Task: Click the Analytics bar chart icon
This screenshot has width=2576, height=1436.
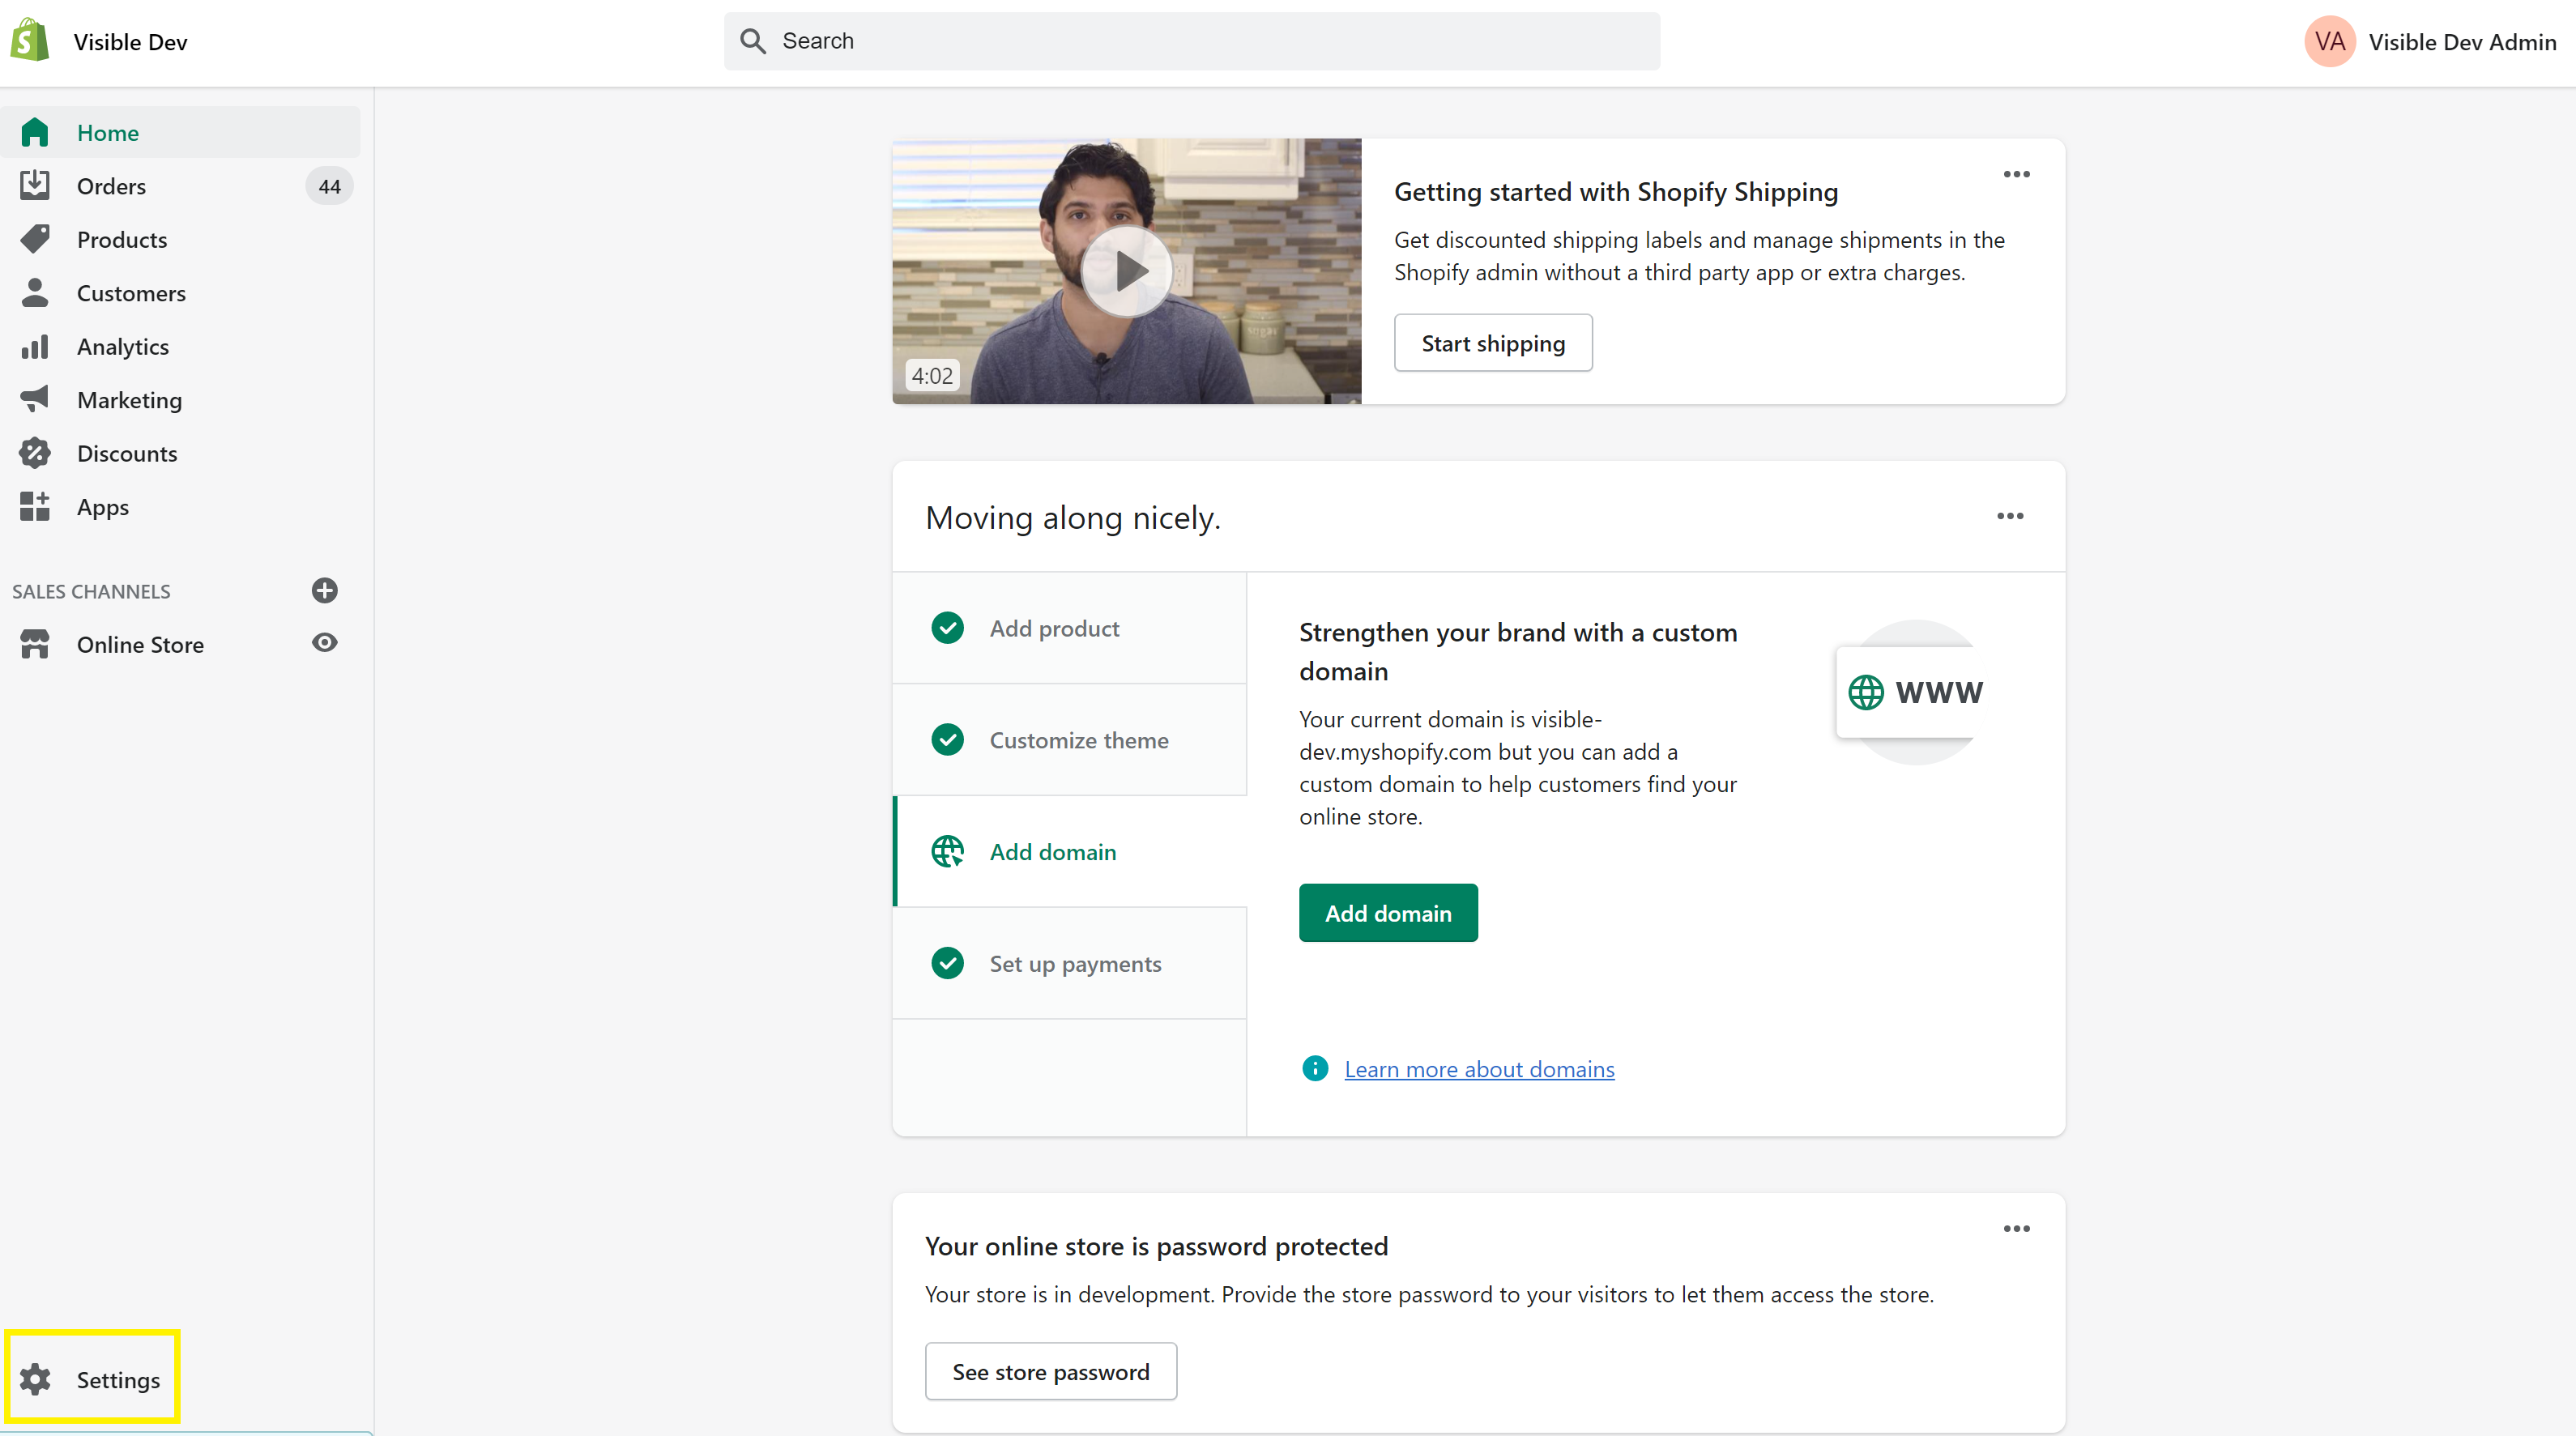Action: pyautogui.click(x=34, y=346)
